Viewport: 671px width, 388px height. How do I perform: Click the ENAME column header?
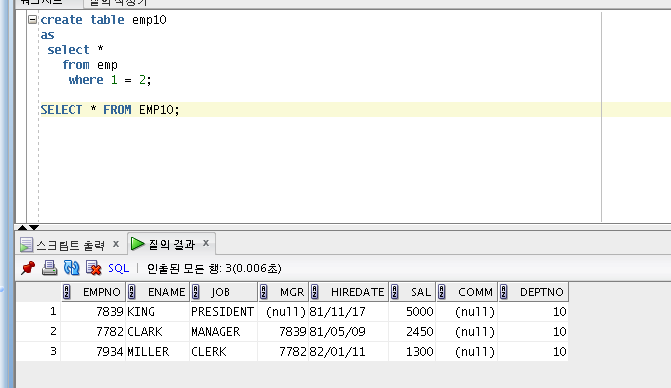click(158, 292)
